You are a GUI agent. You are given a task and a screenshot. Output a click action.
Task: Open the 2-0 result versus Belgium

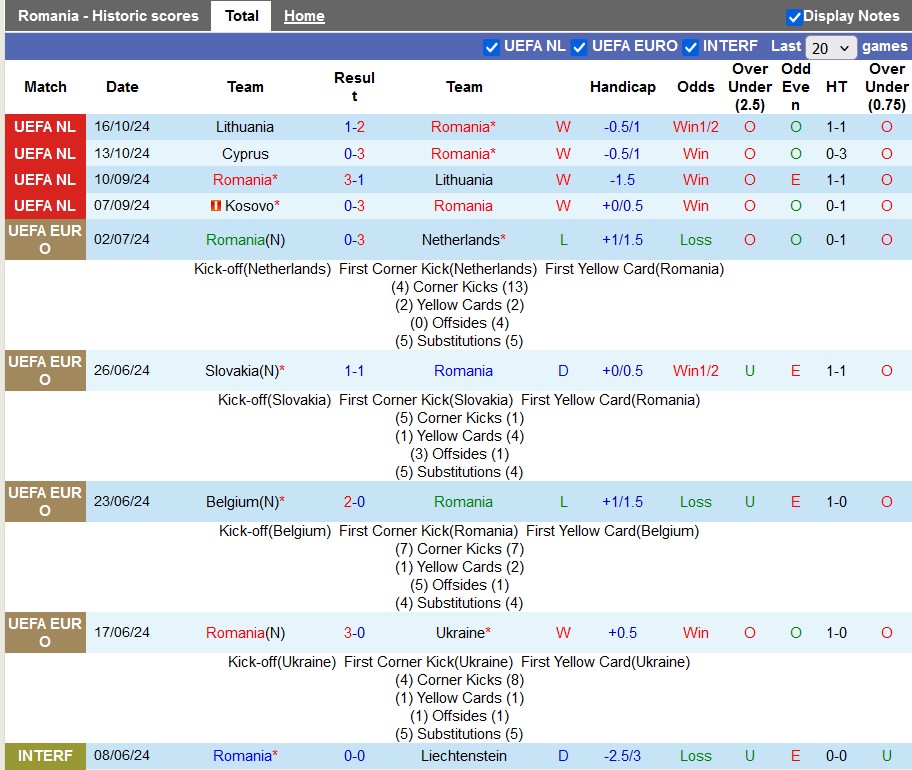tap(354, 502)
